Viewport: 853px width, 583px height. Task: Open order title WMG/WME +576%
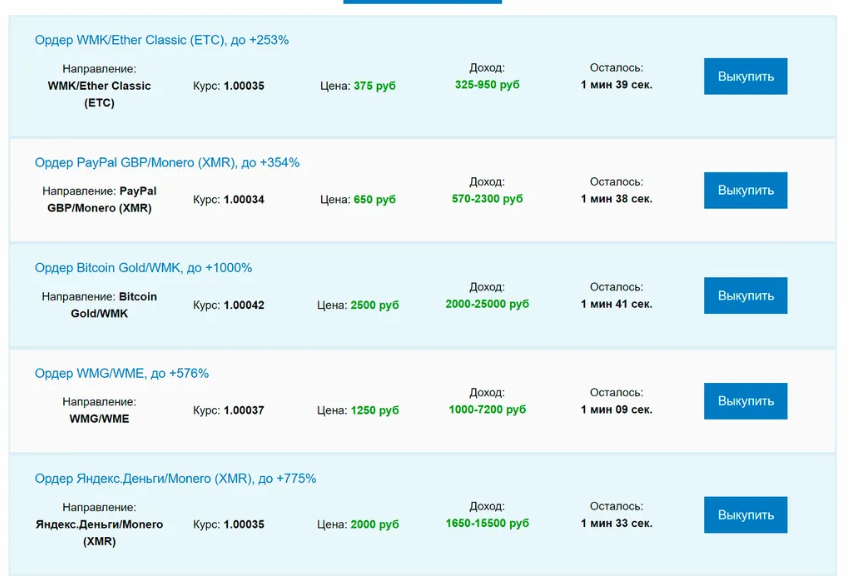122,373
